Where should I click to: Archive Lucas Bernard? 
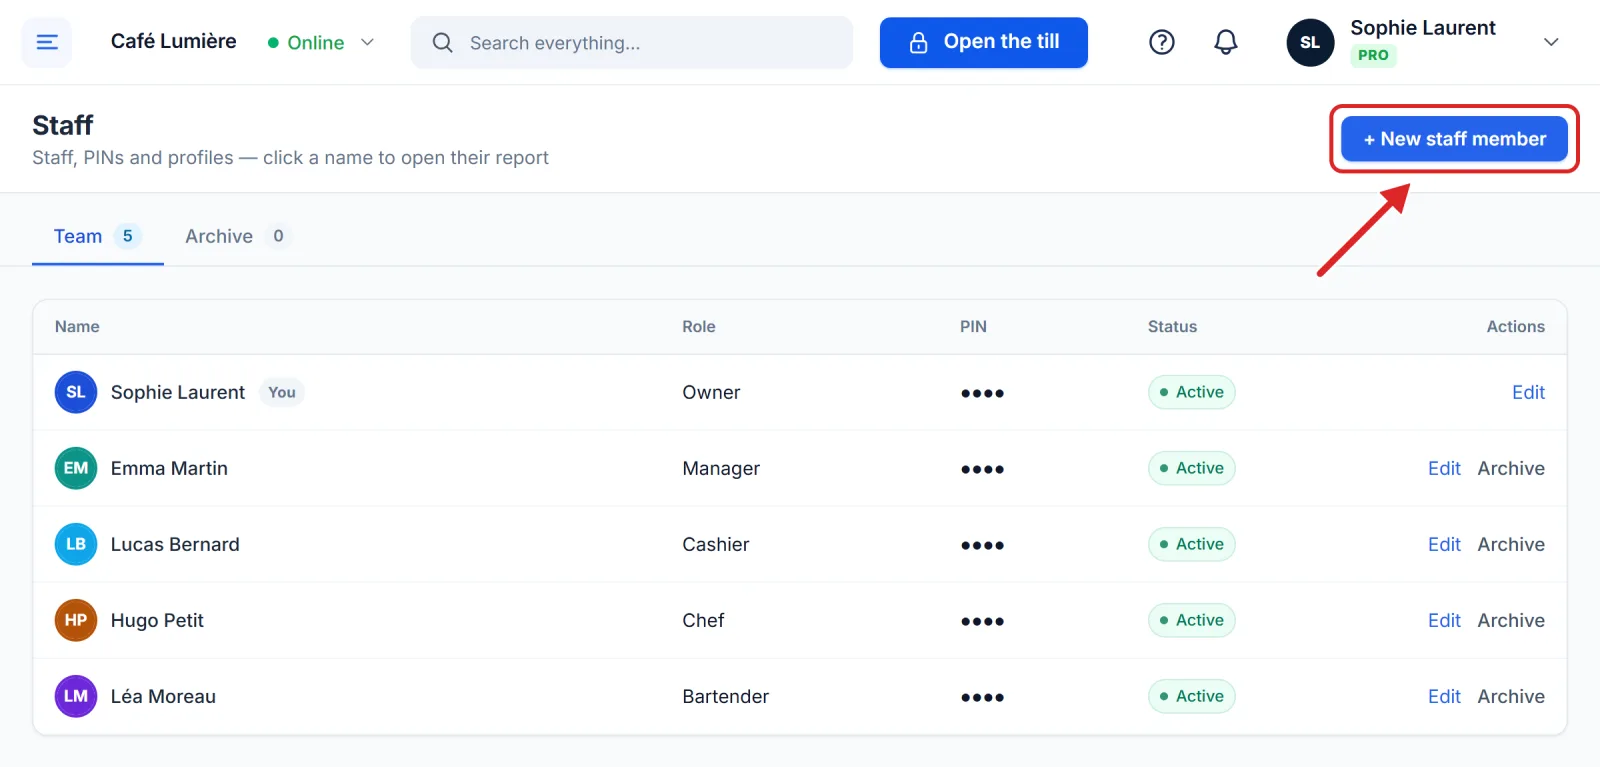(x=1511, y=544)
